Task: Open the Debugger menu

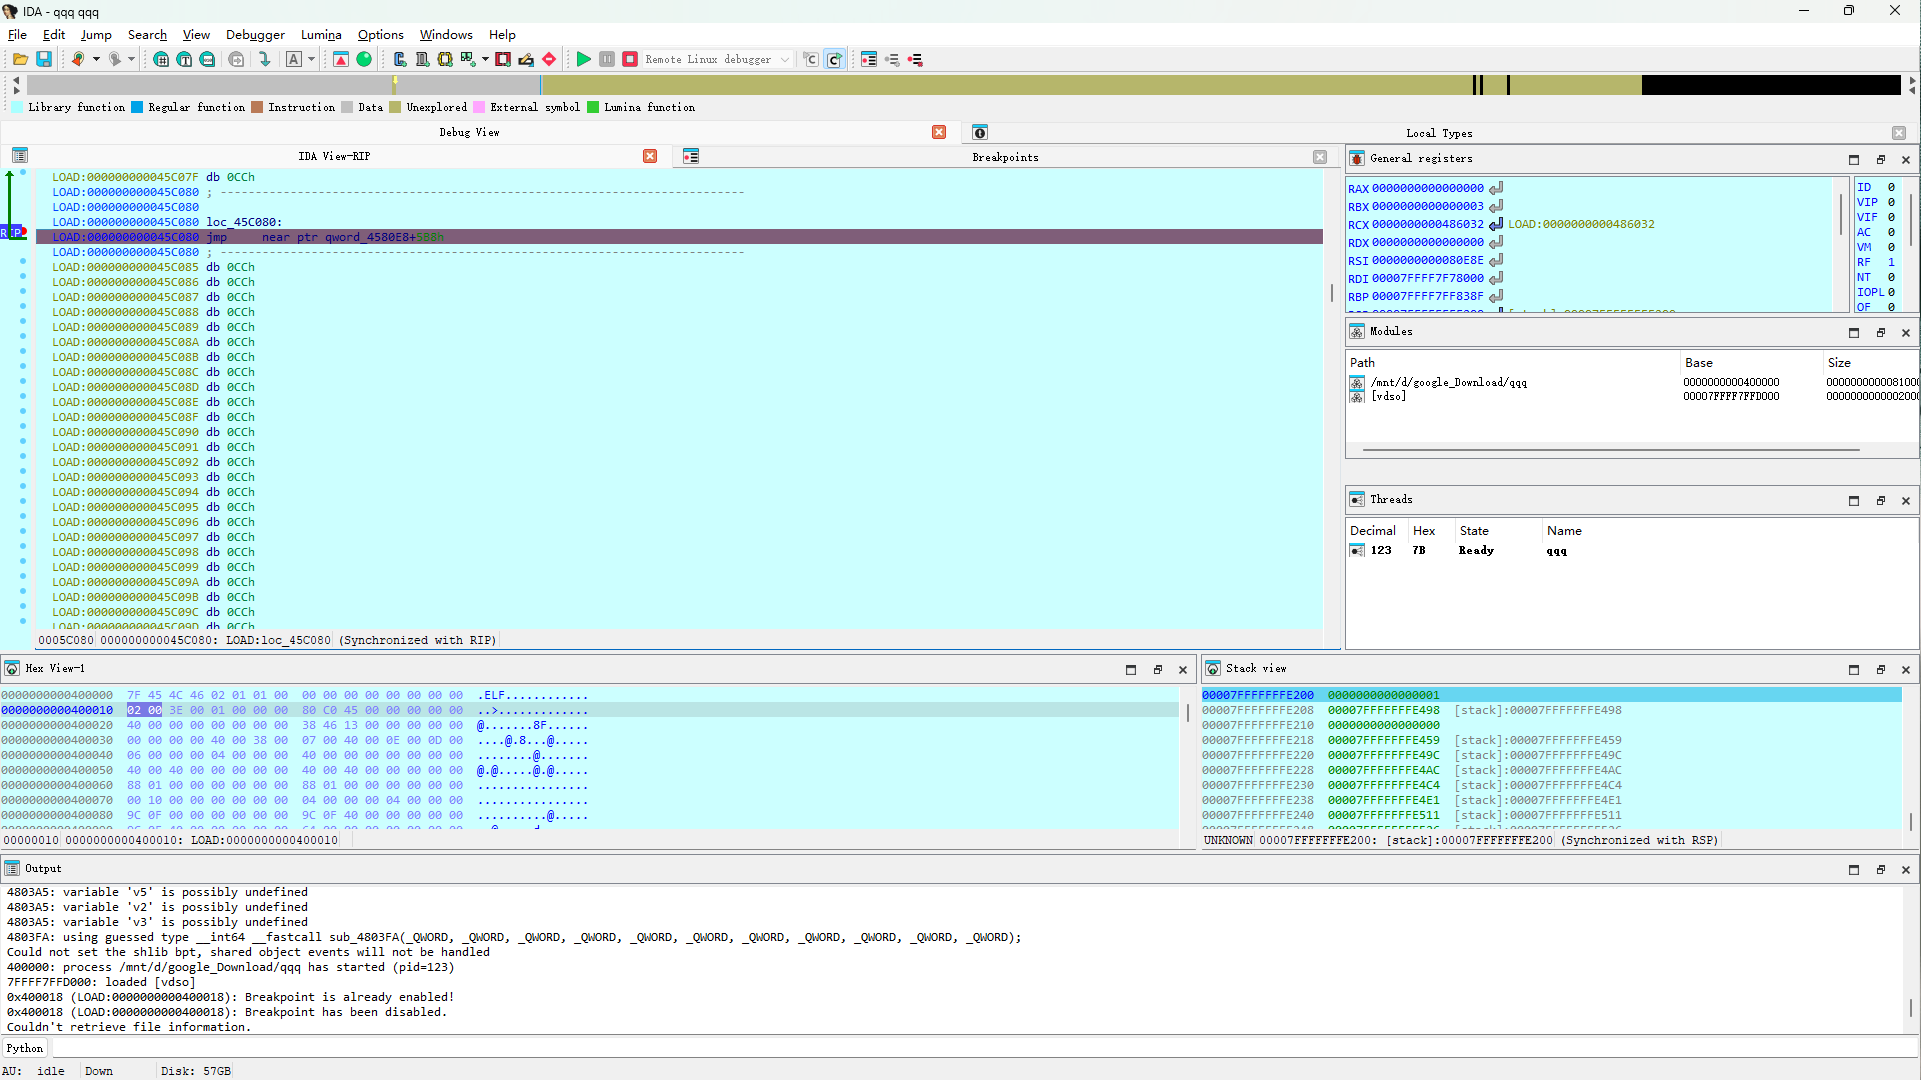Action: point(254,35)
